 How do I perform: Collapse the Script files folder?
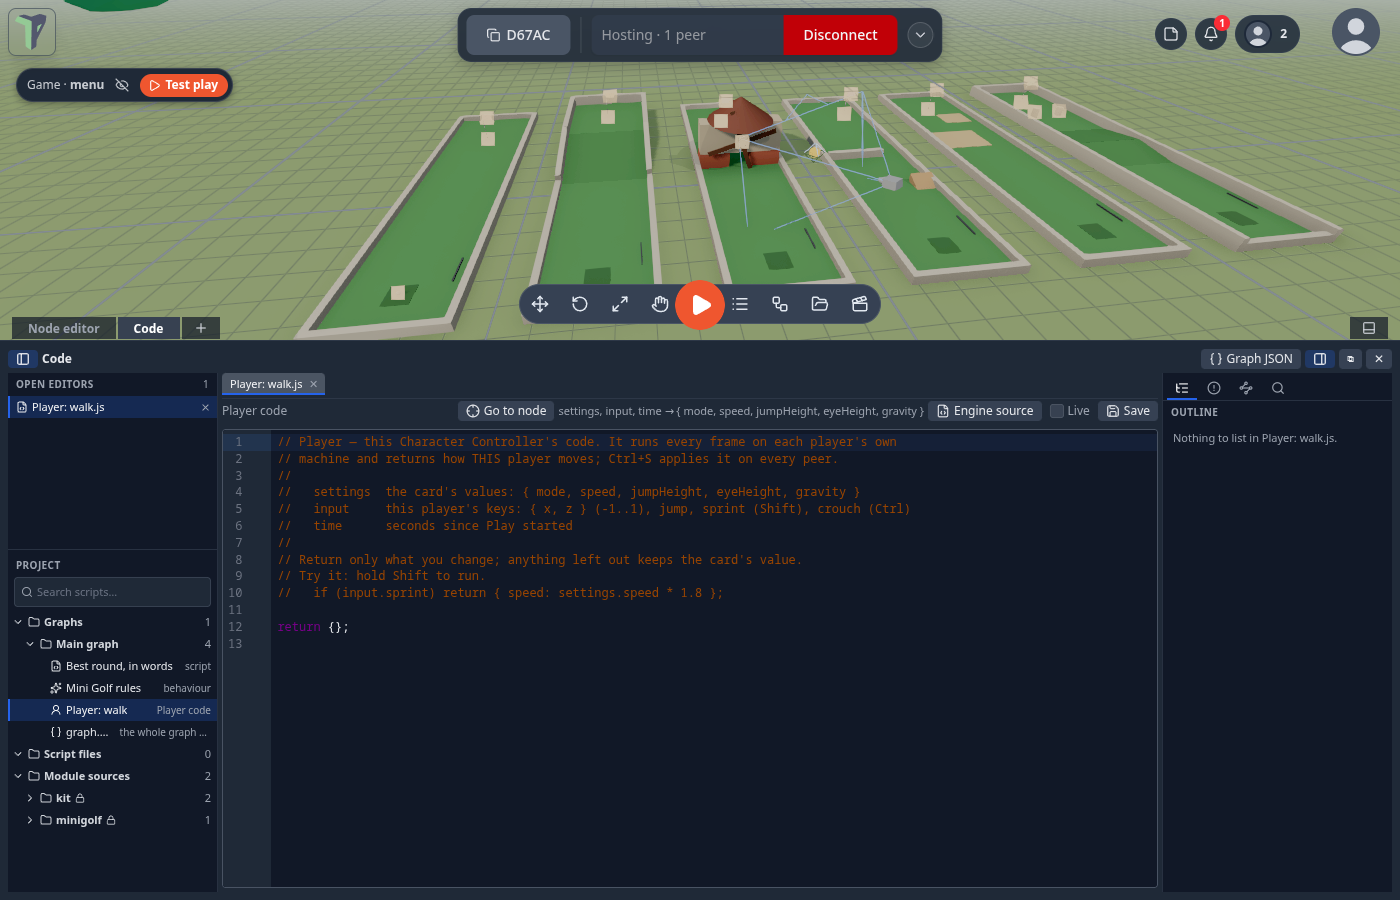[x=18, y=754]
